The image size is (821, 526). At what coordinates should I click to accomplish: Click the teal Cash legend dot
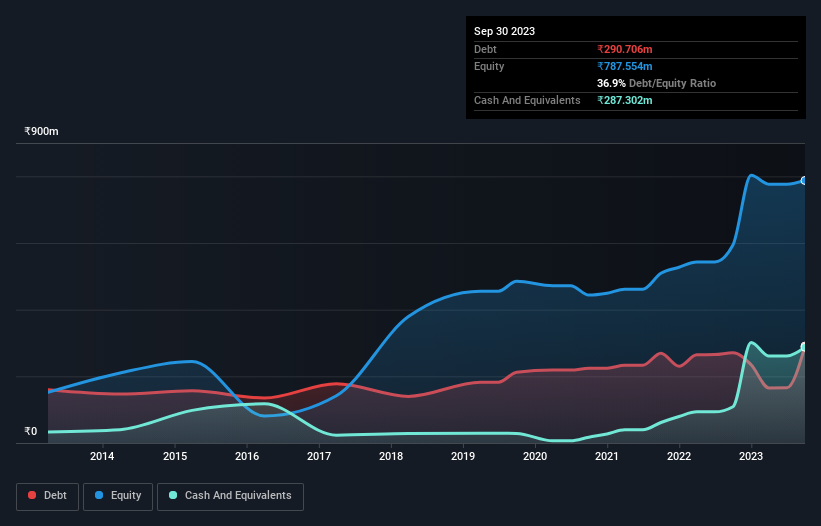pyautogui.click(x=173, y=496)
